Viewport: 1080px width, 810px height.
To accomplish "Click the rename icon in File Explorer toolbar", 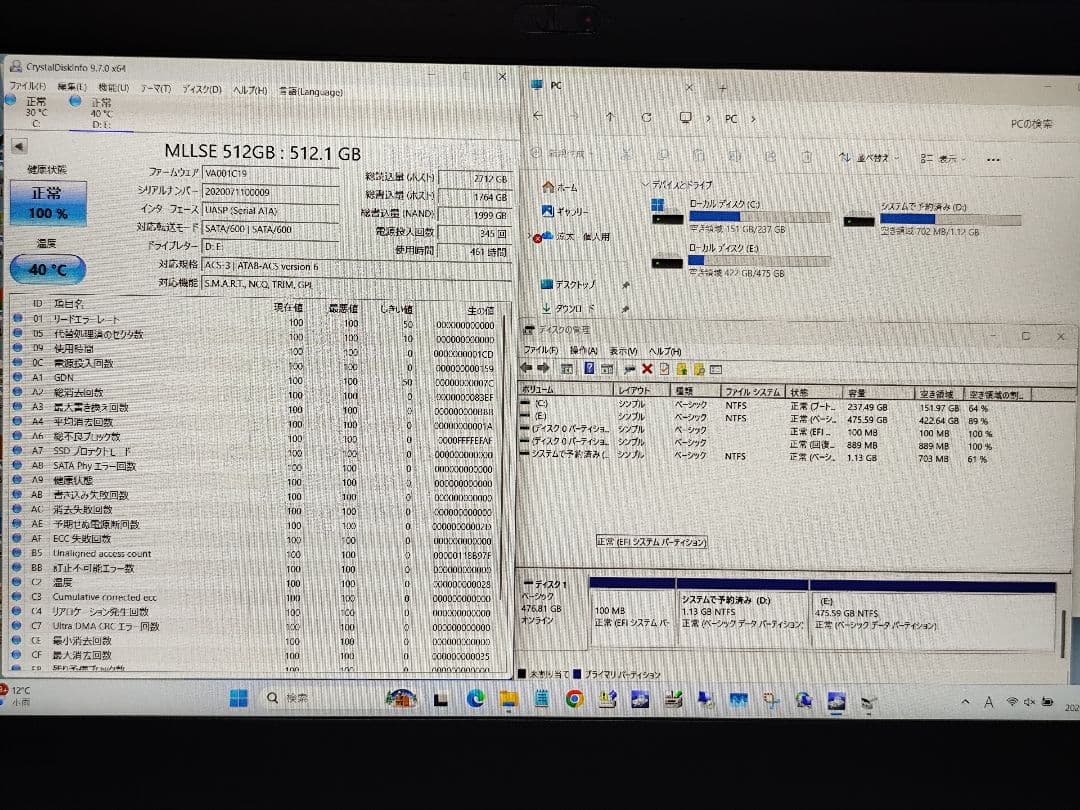I will [733, 158].
